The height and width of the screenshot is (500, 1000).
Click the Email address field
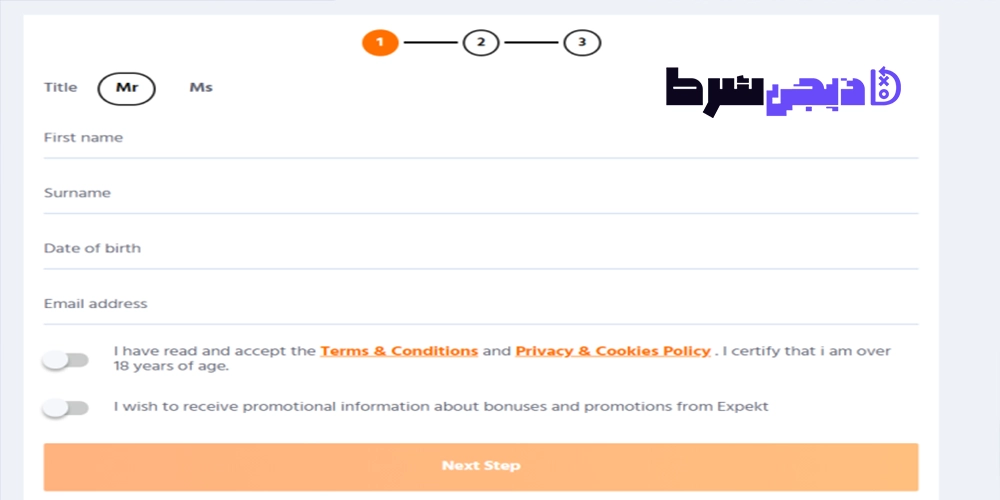pos(481,307)
